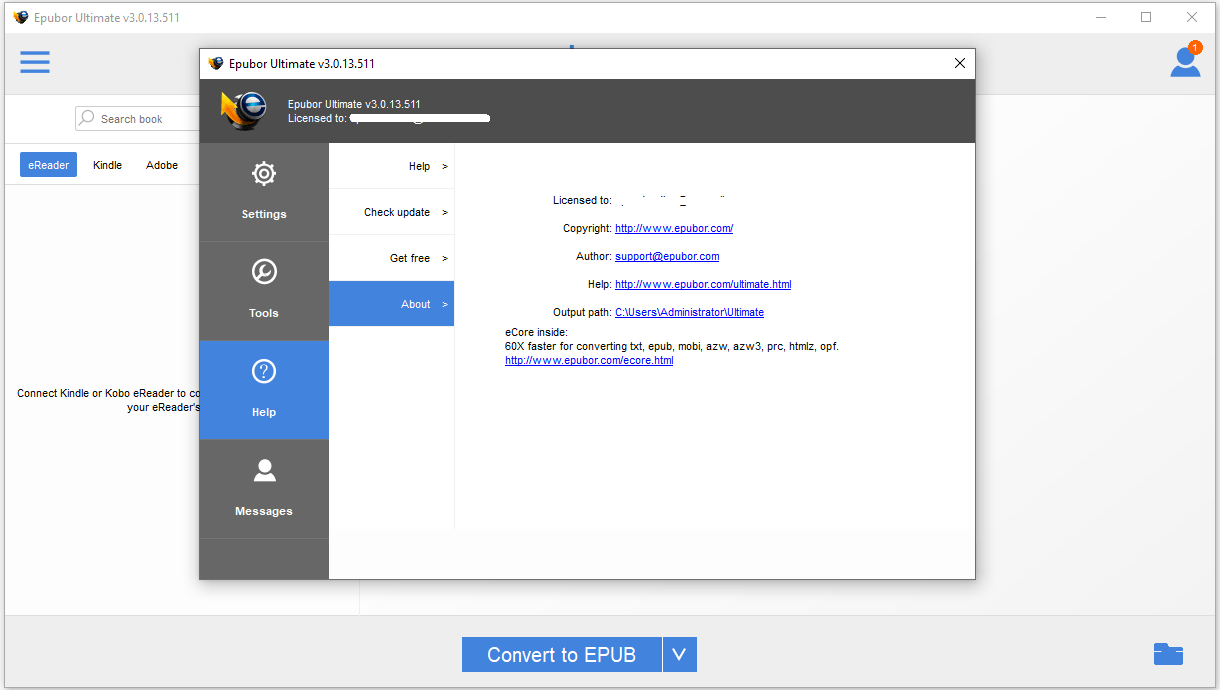Click the Settings gear icon in sidebar
Image resolution: width=1220 pixels, height=690 pixels.
click(264, 174)
